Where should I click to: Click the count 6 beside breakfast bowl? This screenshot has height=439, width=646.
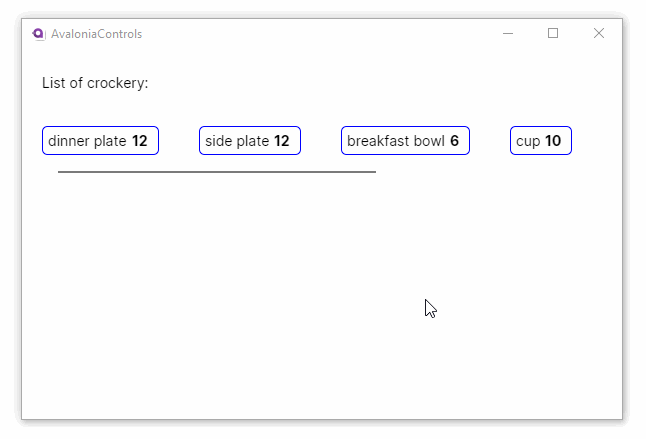tap(454, 141)
